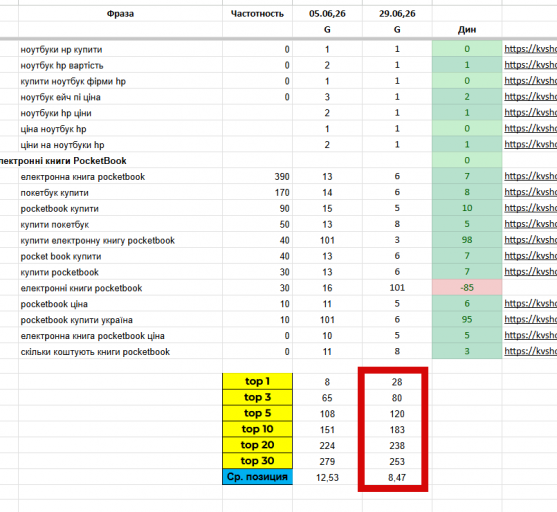Click the top 1 value 28

click(397, 382)
